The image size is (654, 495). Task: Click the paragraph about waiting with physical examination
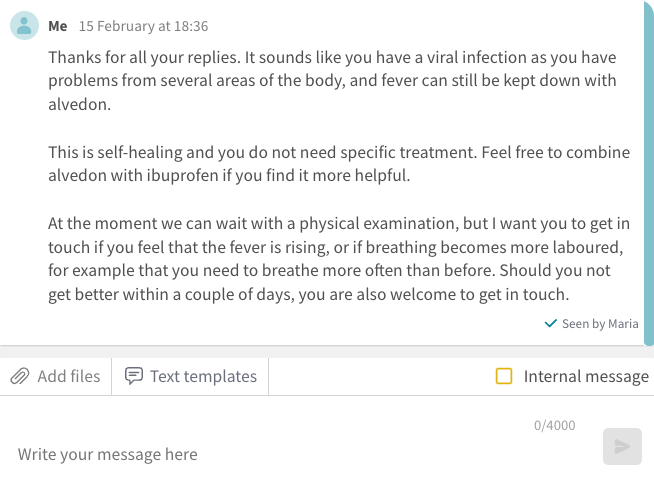tap(339, 259)
